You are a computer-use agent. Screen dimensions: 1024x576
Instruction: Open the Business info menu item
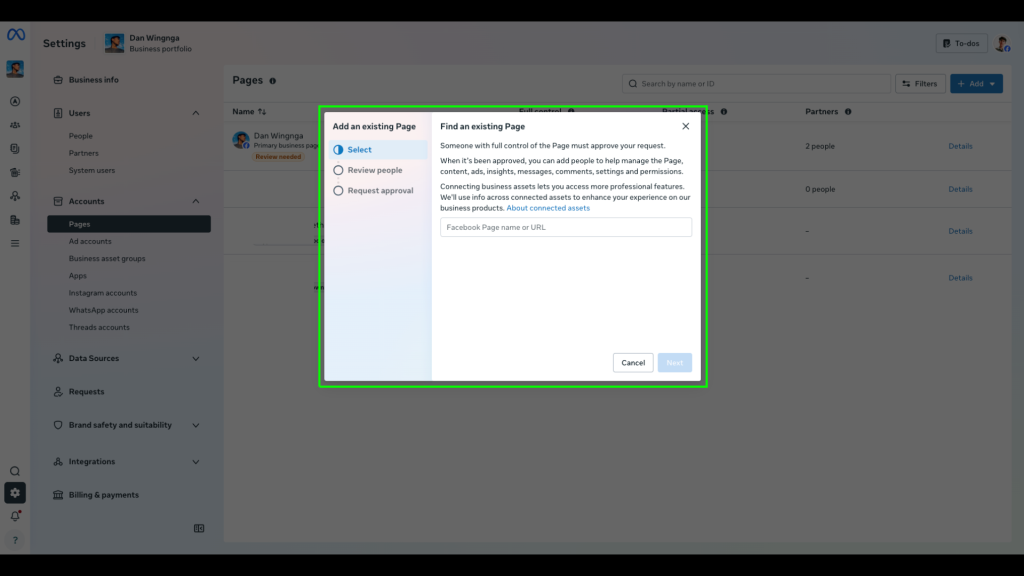tap(93, 80)
